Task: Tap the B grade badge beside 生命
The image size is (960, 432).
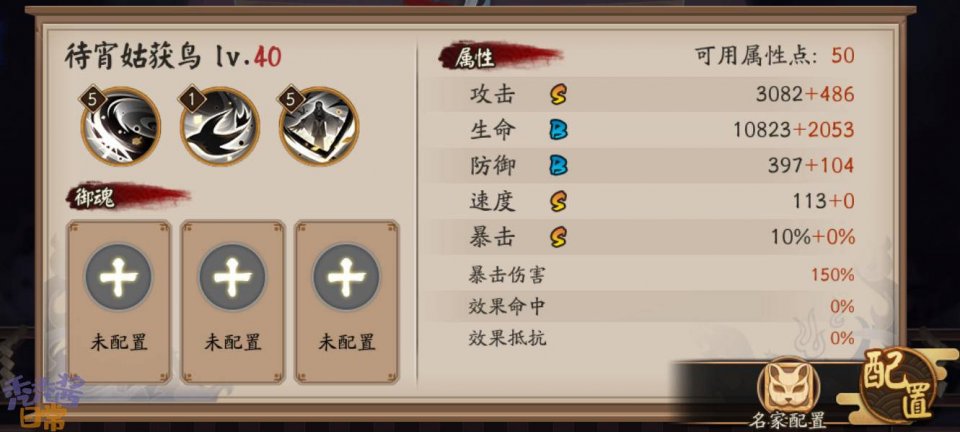Action: [558, 130]
